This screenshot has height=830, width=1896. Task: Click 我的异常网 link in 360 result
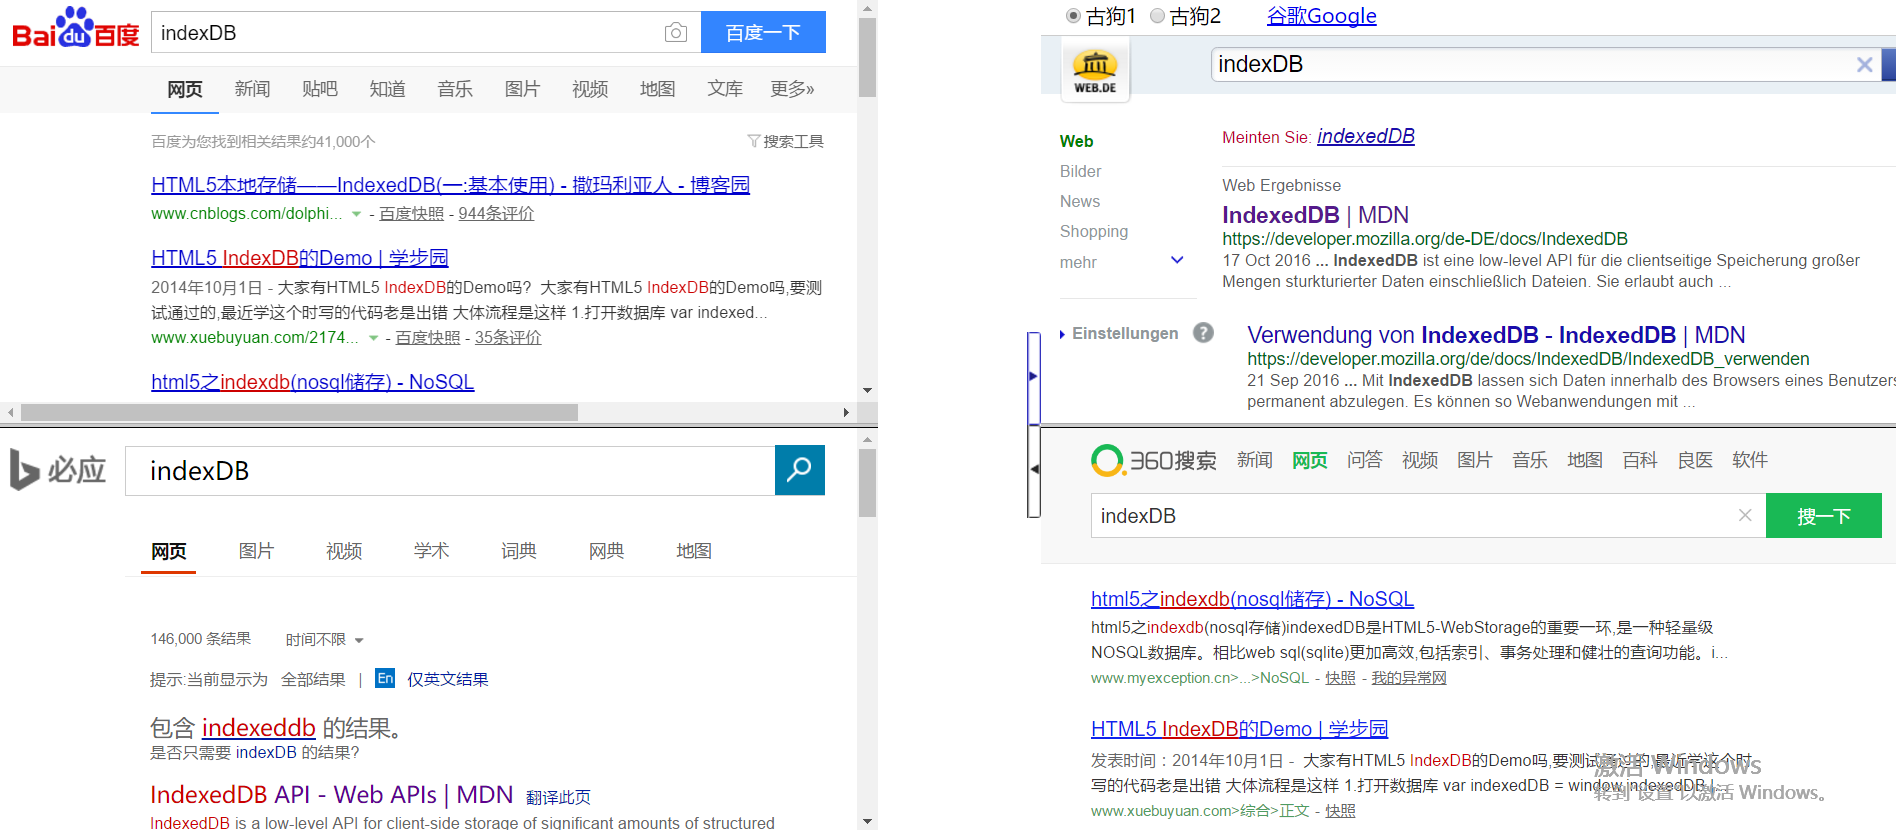1408,678
